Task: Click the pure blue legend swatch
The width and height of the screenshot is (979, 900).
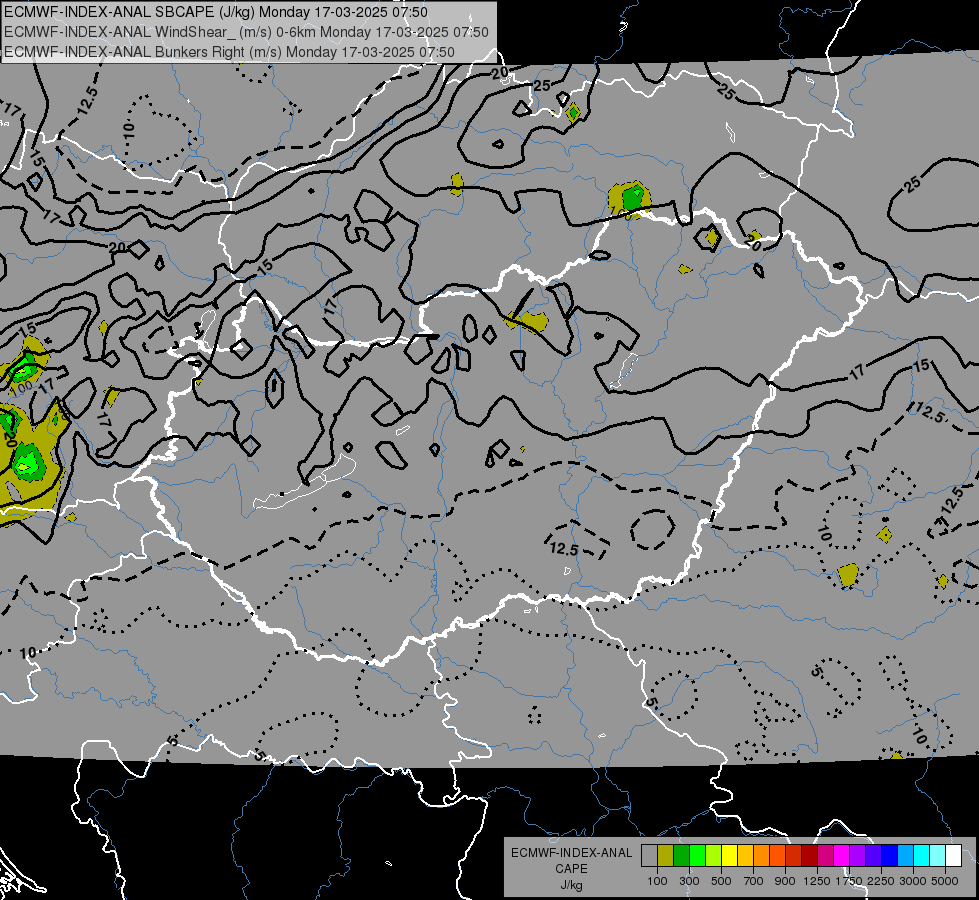Action: pyautogui.click(x=890, y=855)
